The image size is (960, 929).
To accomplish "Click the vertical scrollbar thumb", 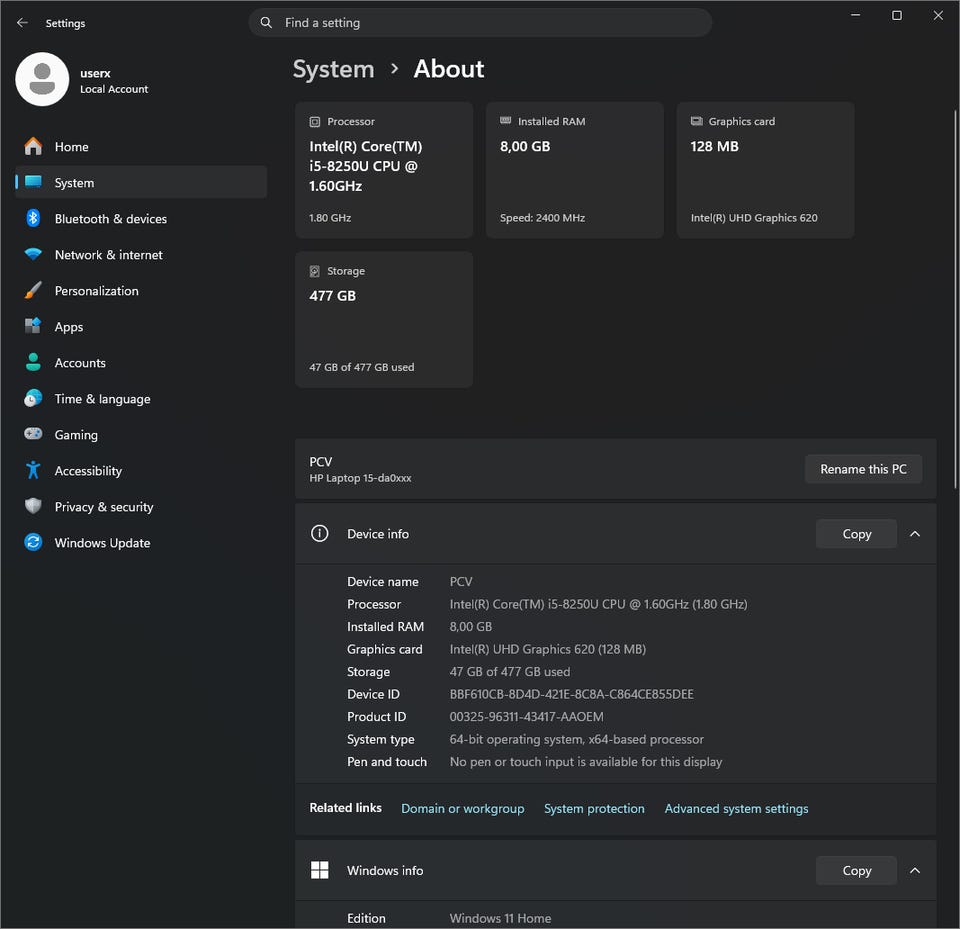I will pos(955,299).
